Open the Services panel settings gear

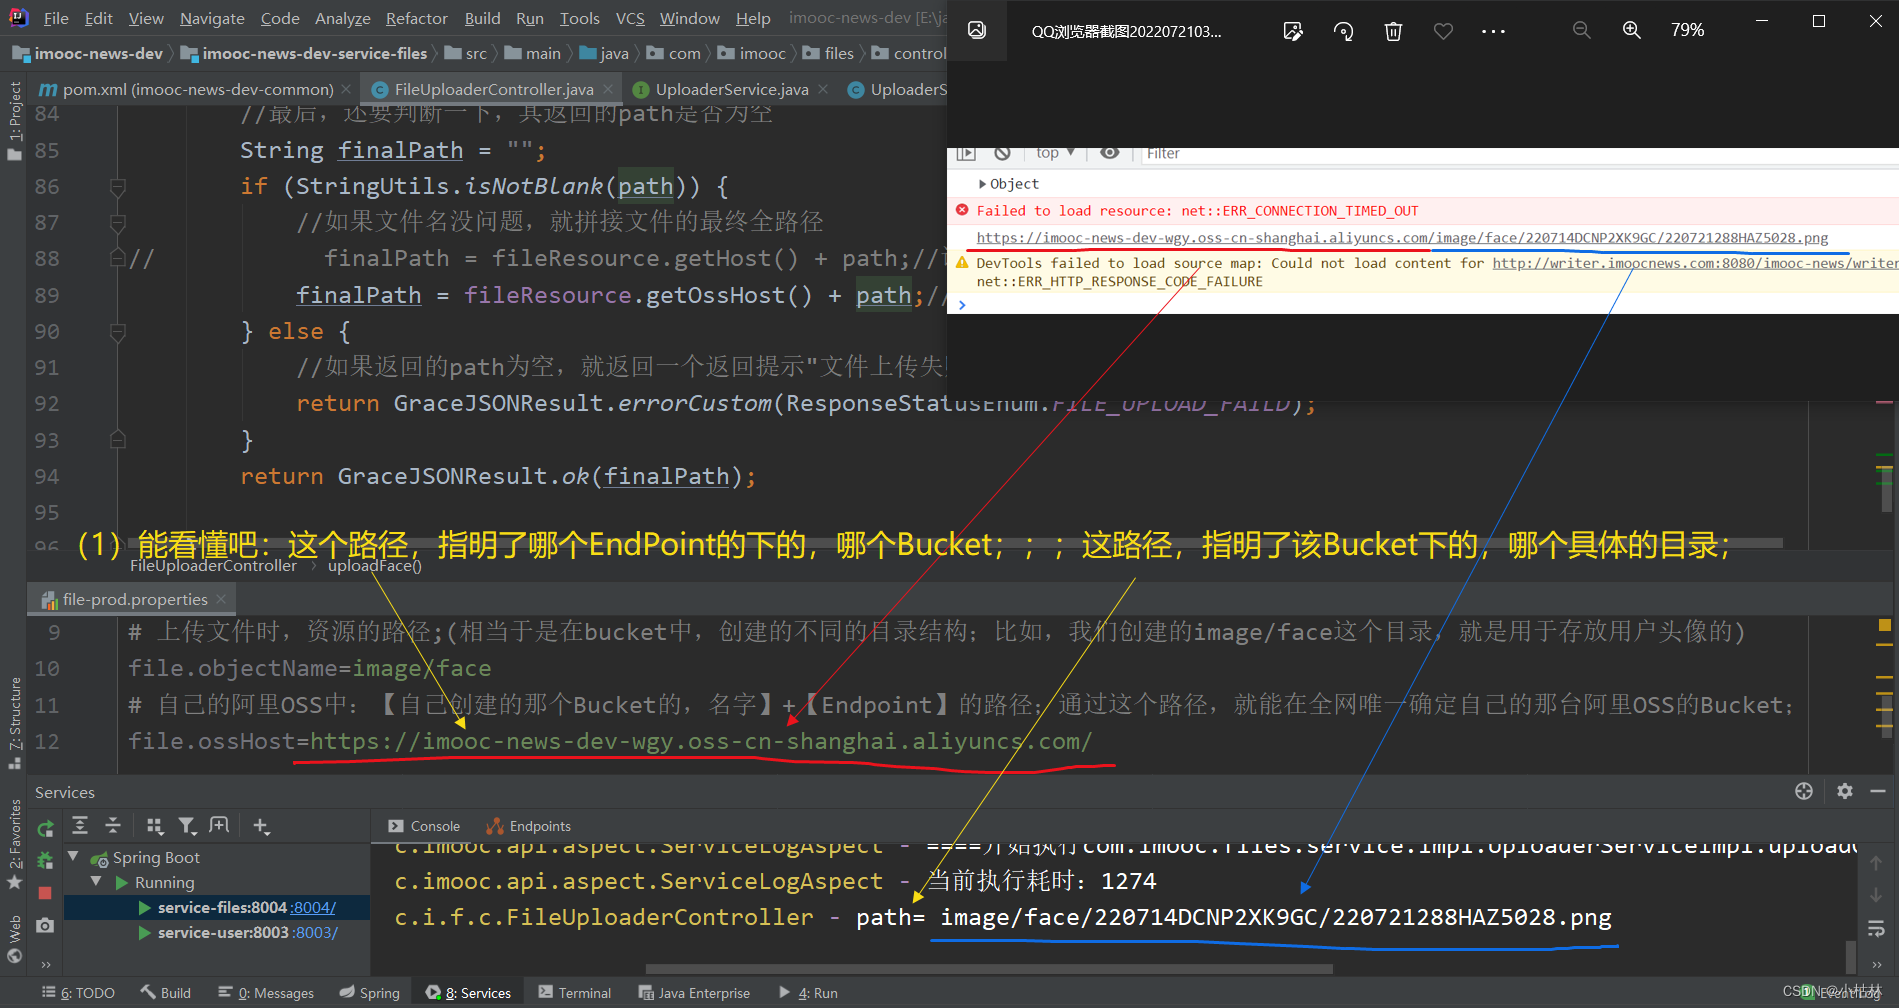pyautogui.click(x=1845, y=791)
